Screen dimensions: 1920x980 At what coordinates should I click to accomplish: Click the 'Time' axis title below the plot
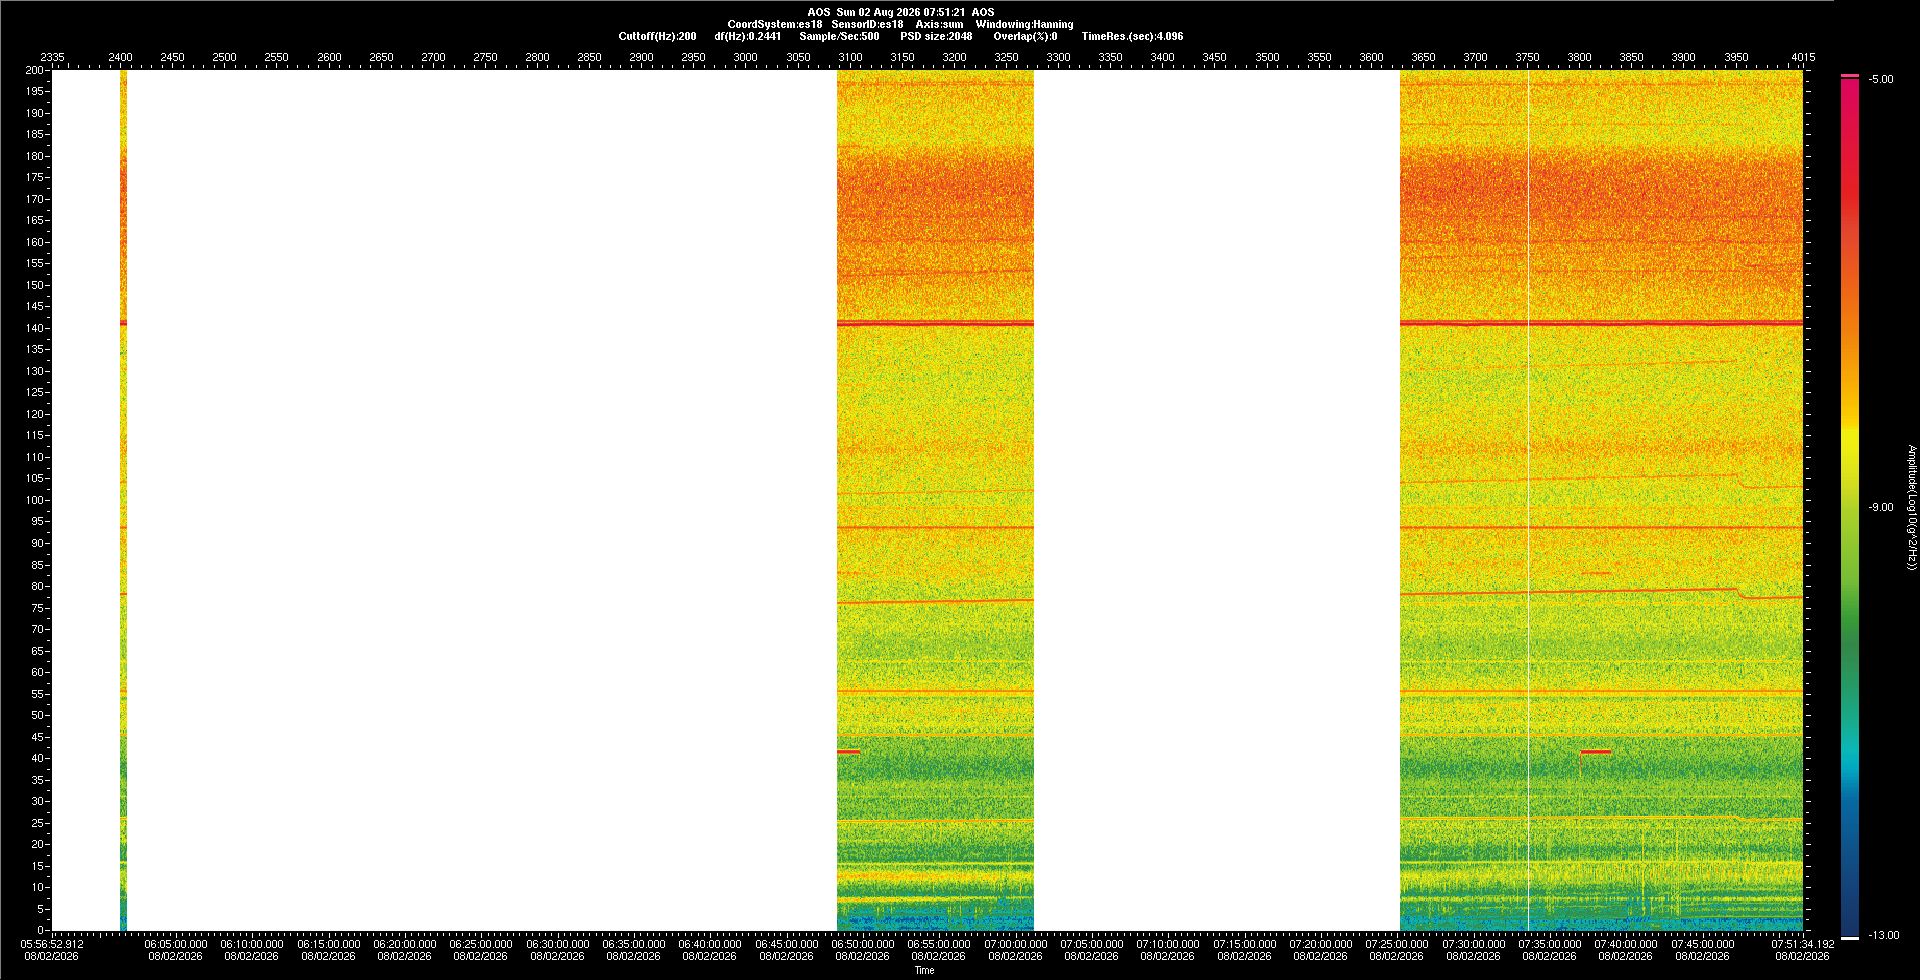[x=924, y=970]
